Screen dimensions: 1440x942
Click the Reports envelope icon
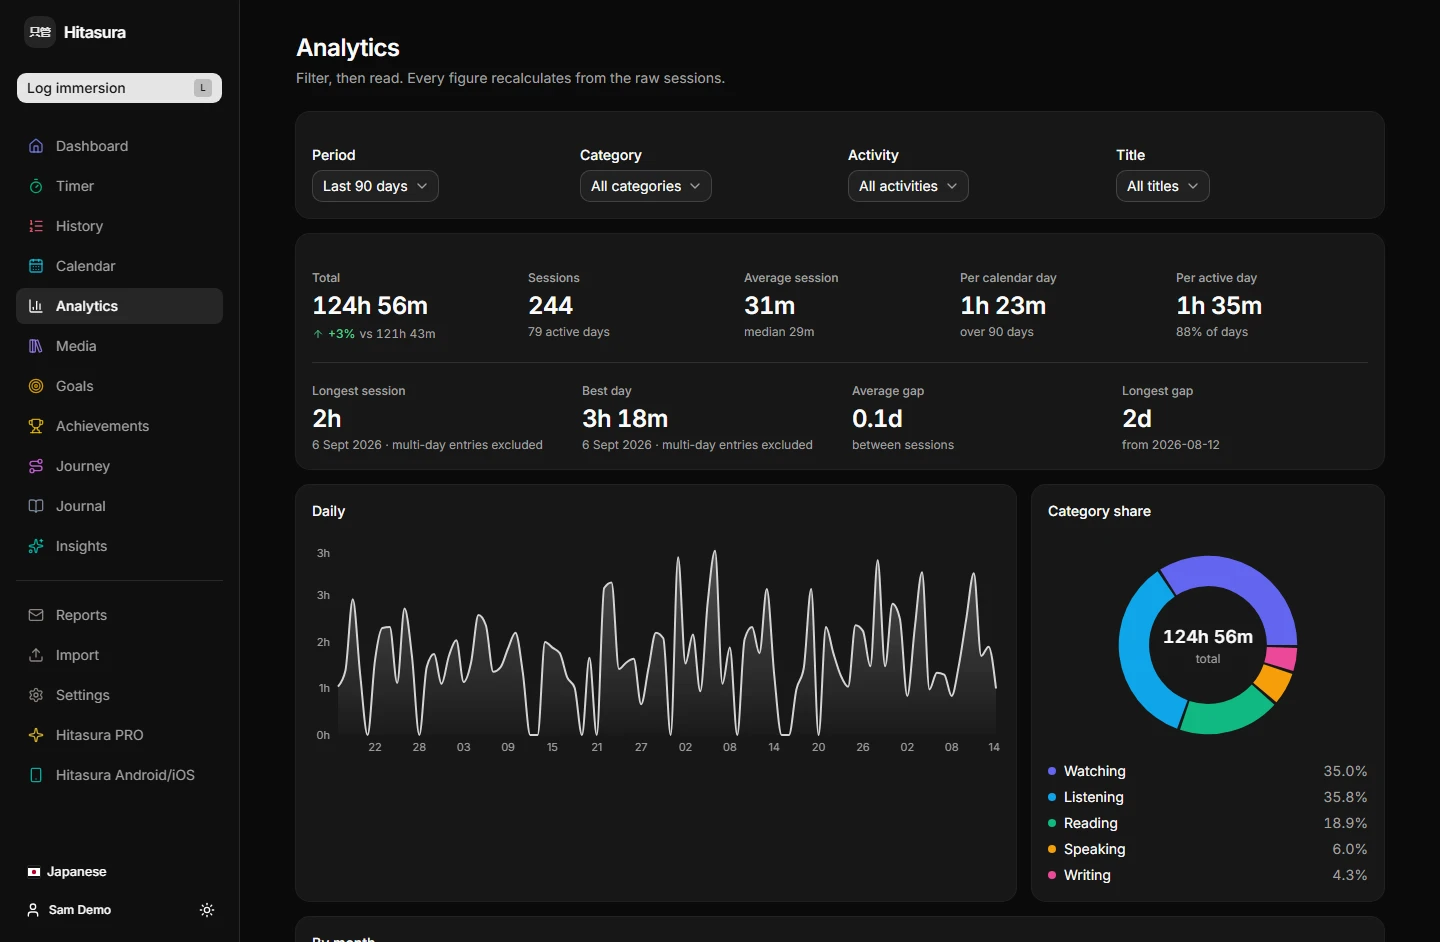(x=36, y=615)
